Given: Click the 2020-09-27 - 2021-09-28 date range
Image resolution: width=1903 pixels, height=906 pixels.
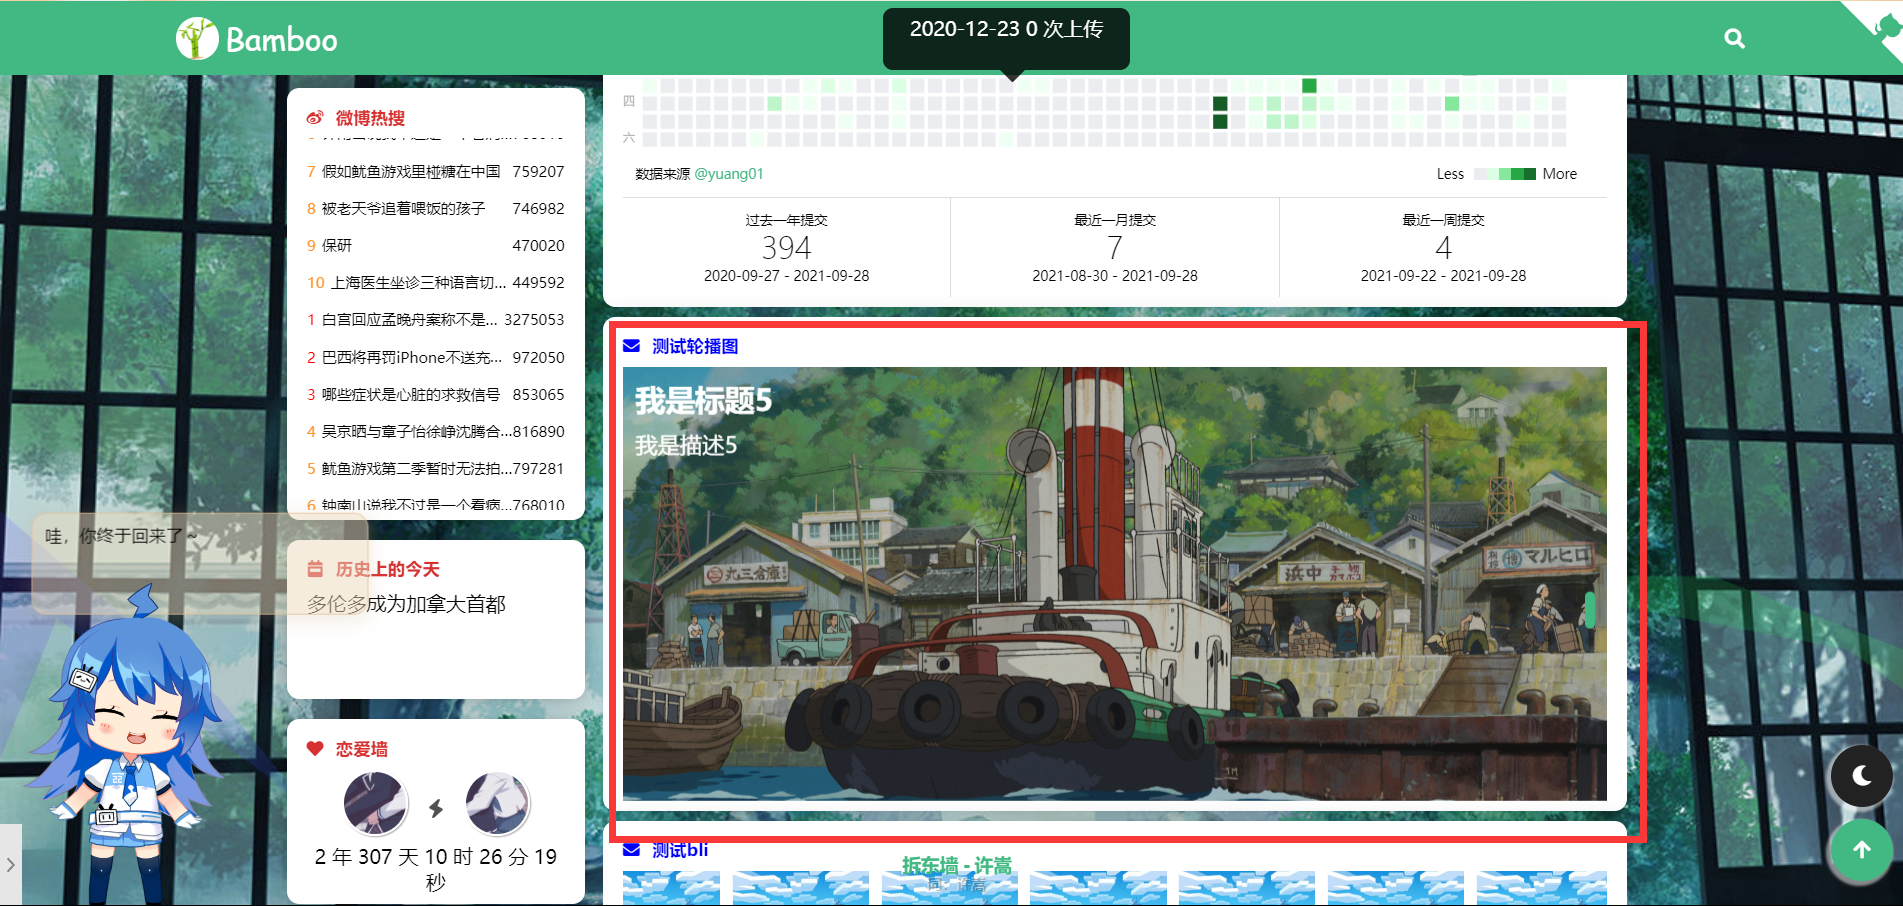Looking at the screenshot, I should point(786,276).
